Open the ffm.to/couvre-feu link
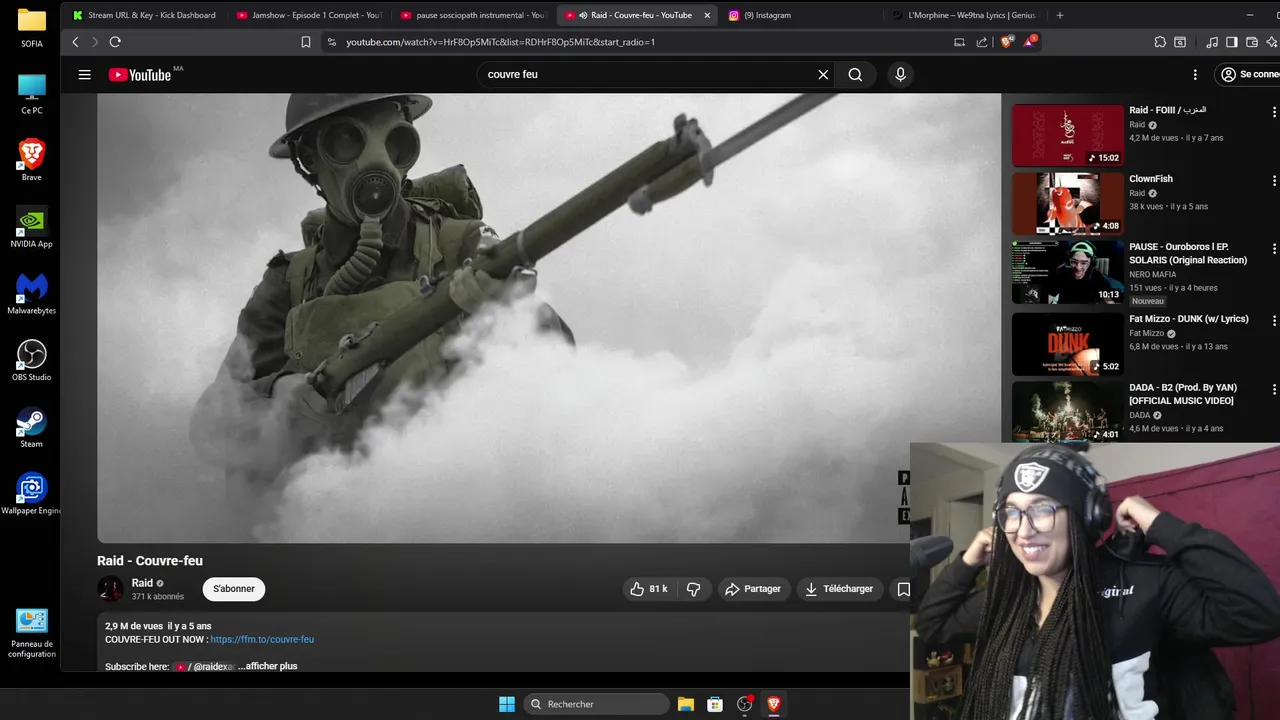This screenshot has height=720, width=1280. click(x=262, y=639)
